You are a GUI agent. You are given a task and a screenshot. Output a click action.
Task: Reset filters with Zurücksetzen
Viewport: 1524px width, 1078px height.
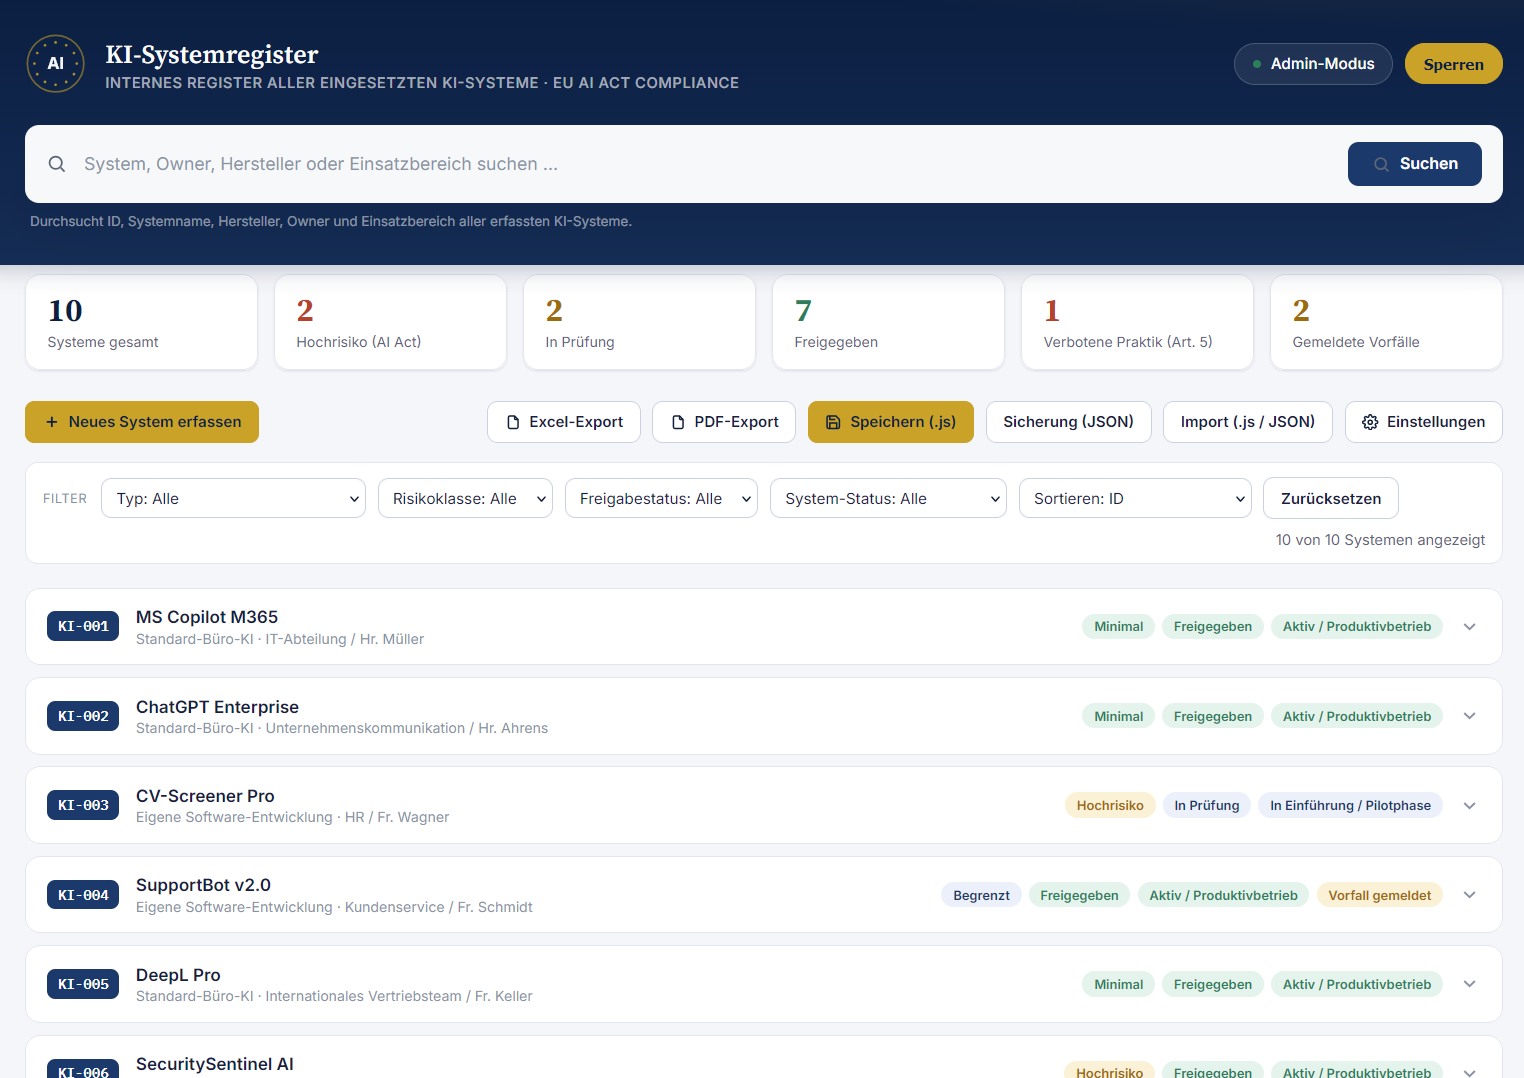(x=1331, y=498)
